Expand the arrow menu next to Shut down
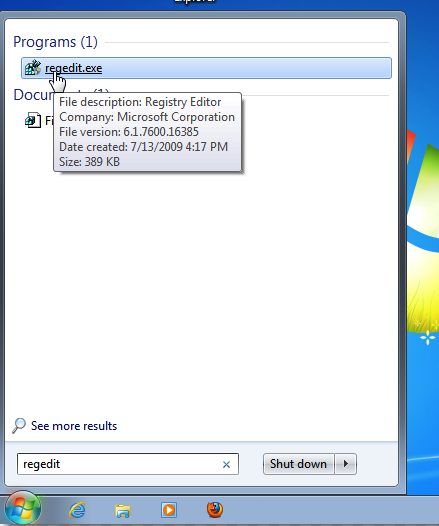 [x=346, y=464]
